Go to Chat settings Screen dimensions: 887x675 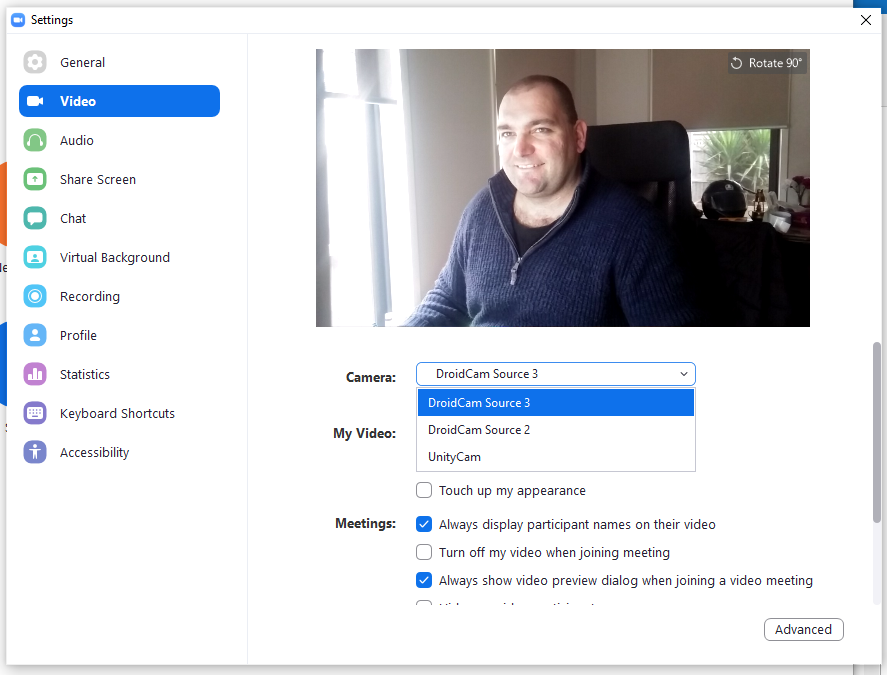pos(119,218)
